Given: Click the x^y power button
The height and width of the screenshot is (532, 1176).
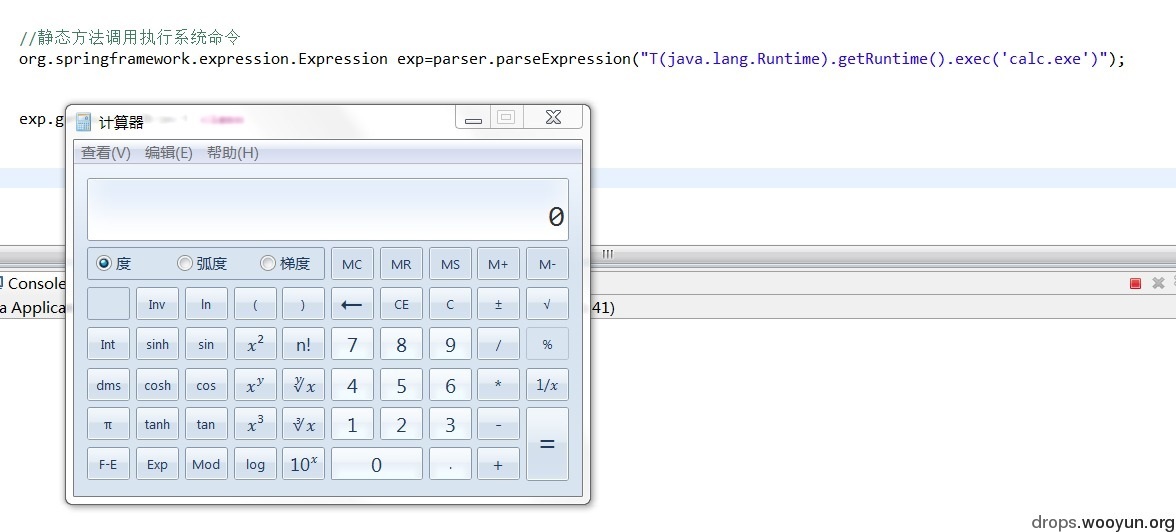Looking at the screenshot, I should click(x=255, y=385).
